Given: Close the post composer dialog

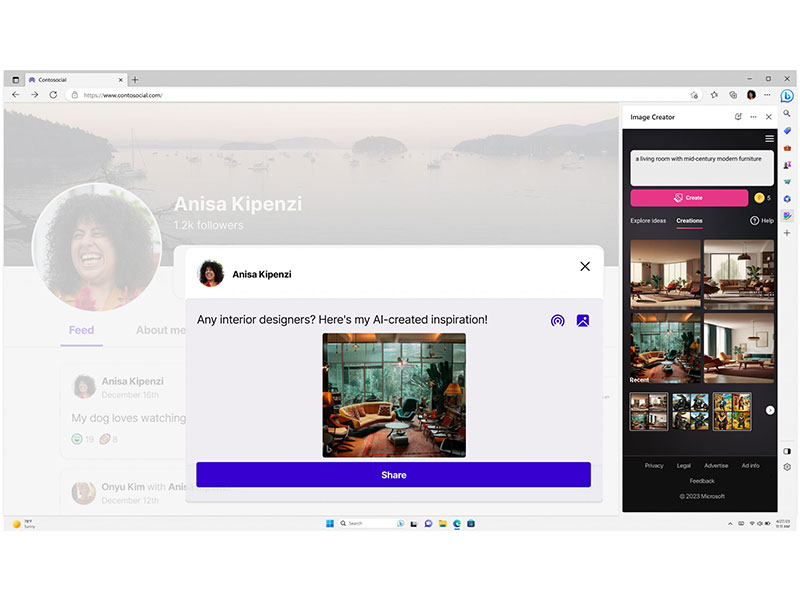Looking at the screenshot, I should [x=585, y=266].
